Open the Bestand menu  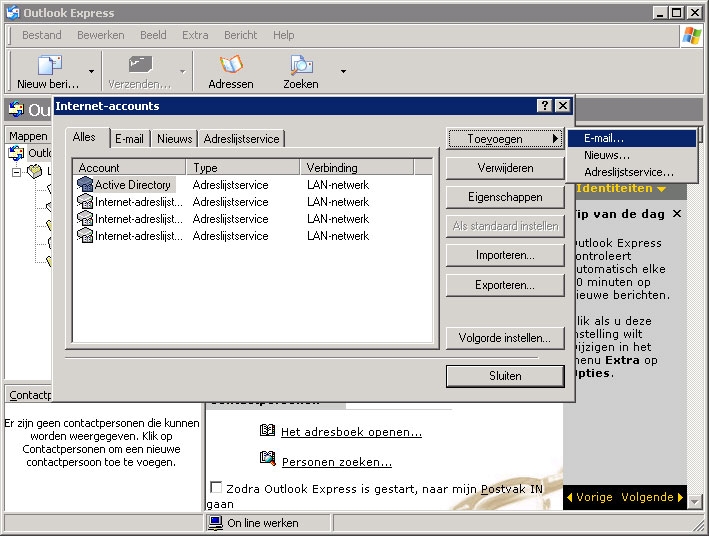pyautogui.click(x=42, y=35)
